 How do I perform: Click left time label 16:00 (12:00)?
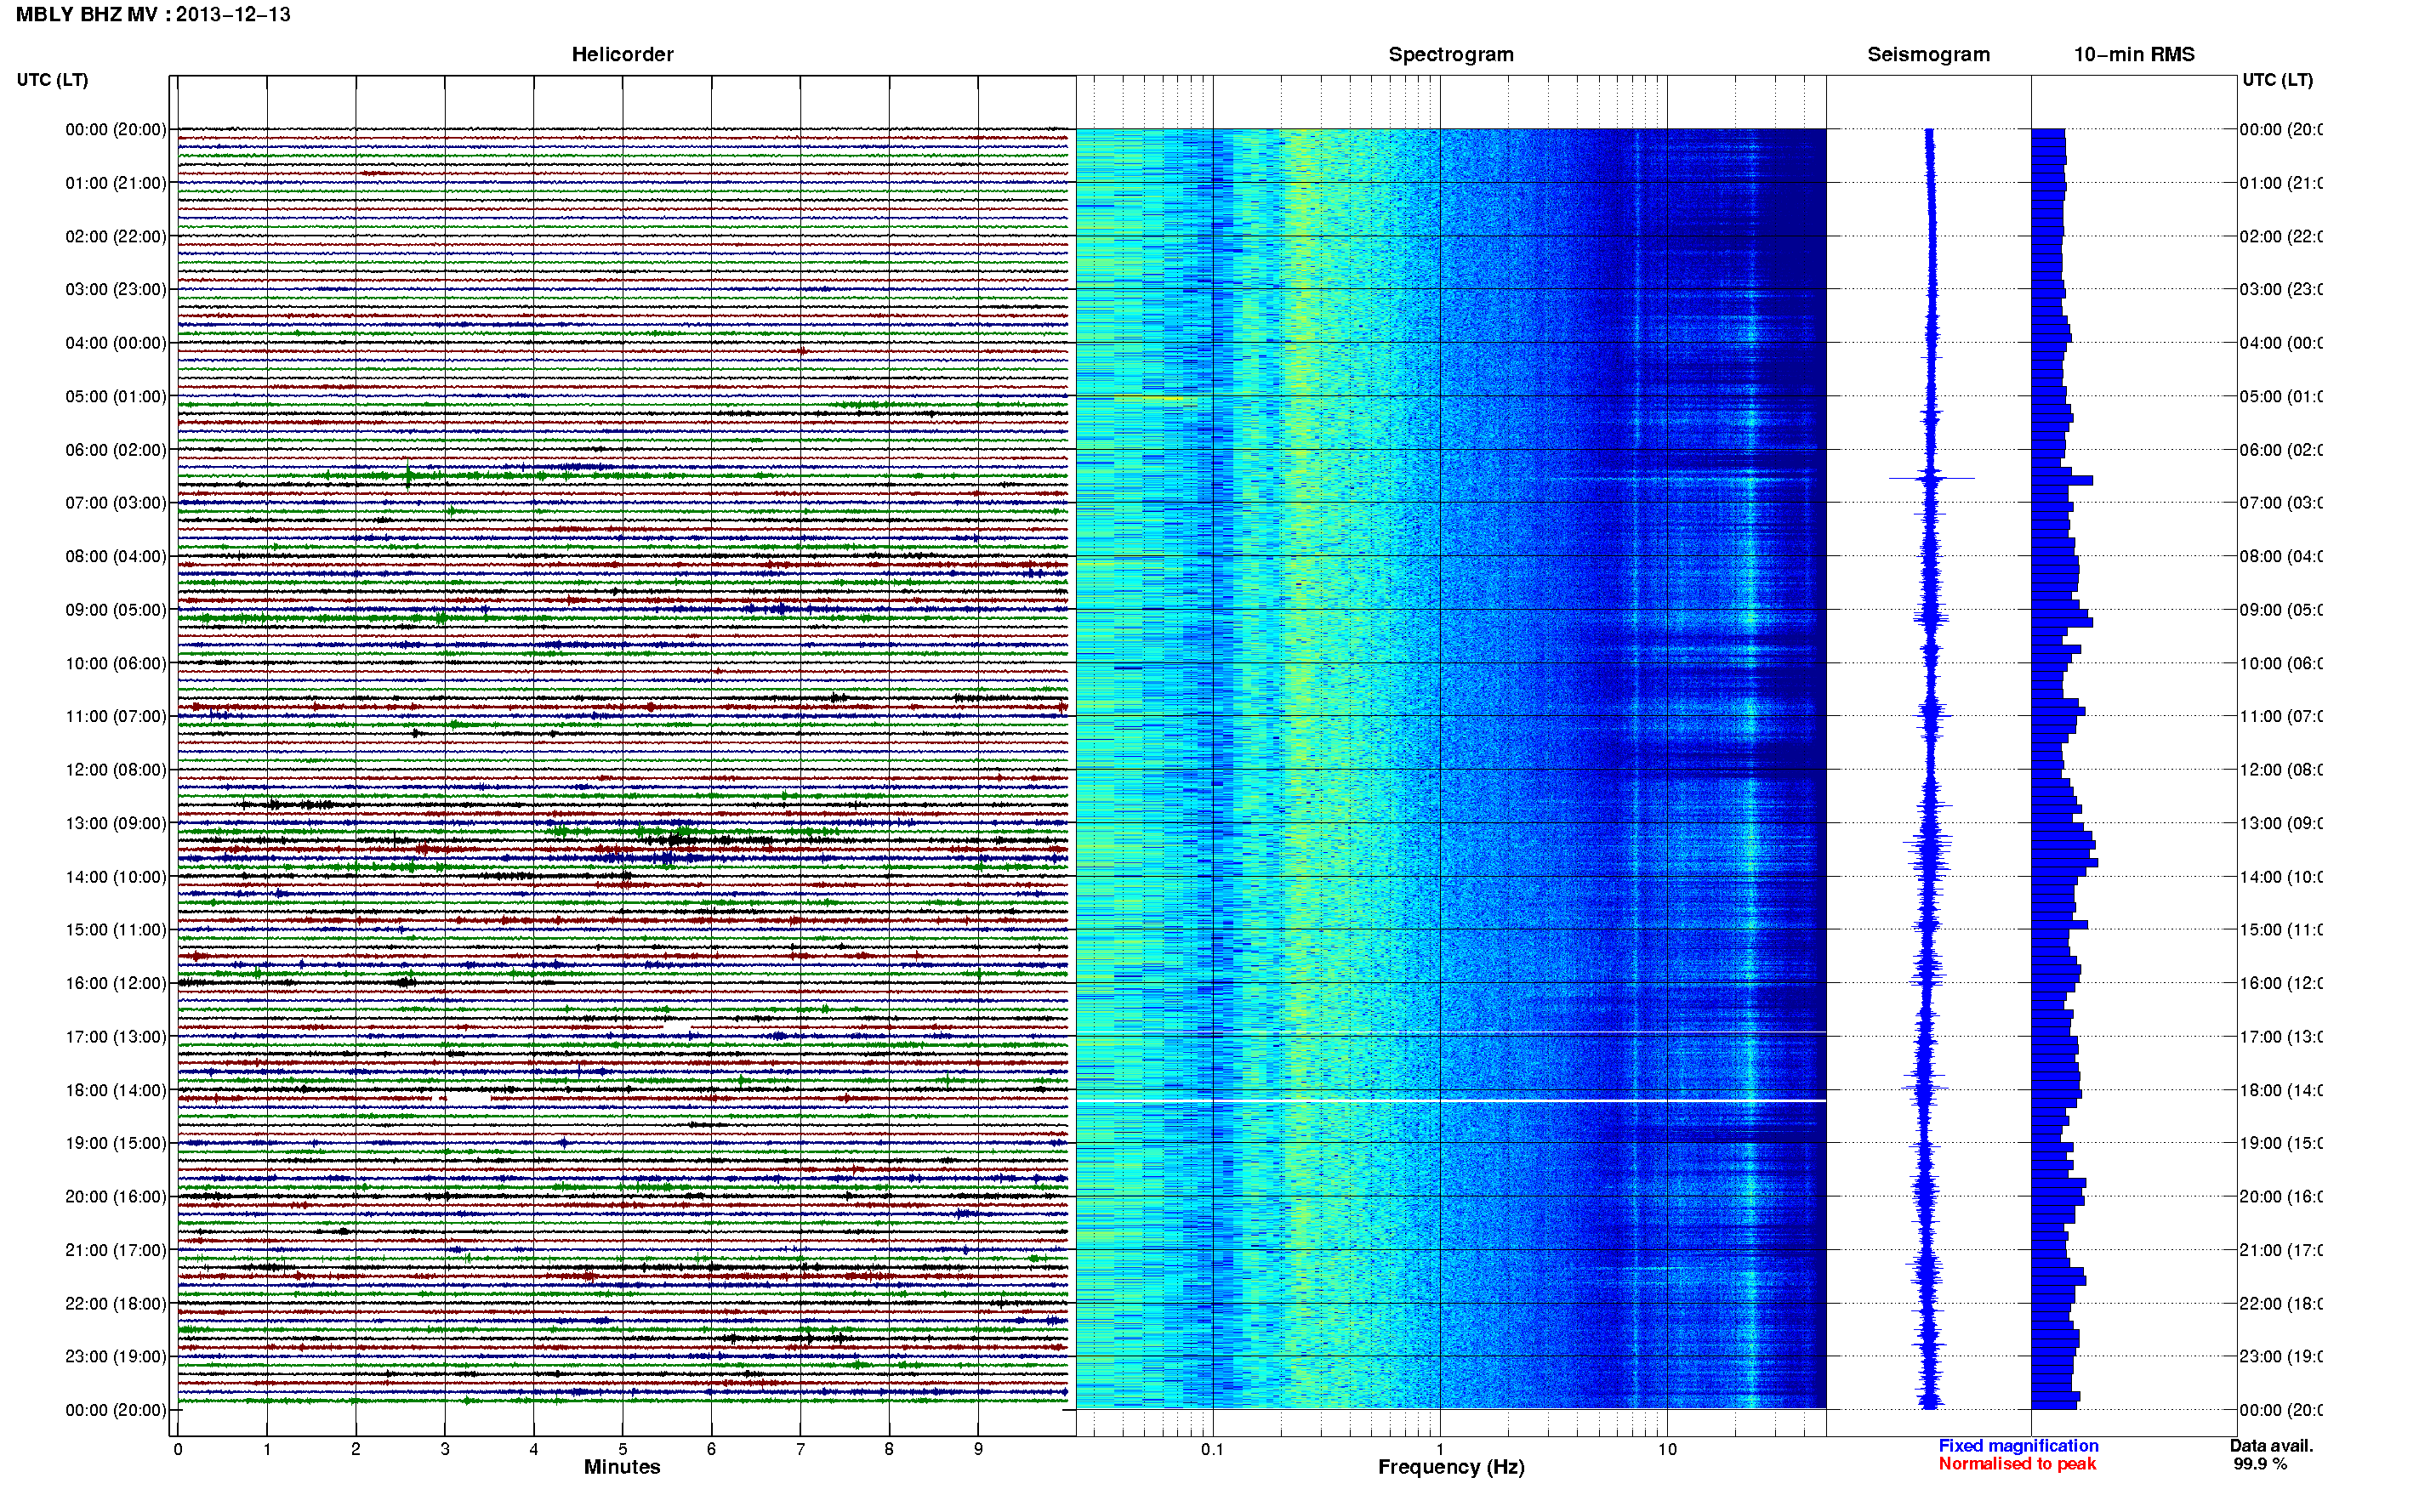116,983
